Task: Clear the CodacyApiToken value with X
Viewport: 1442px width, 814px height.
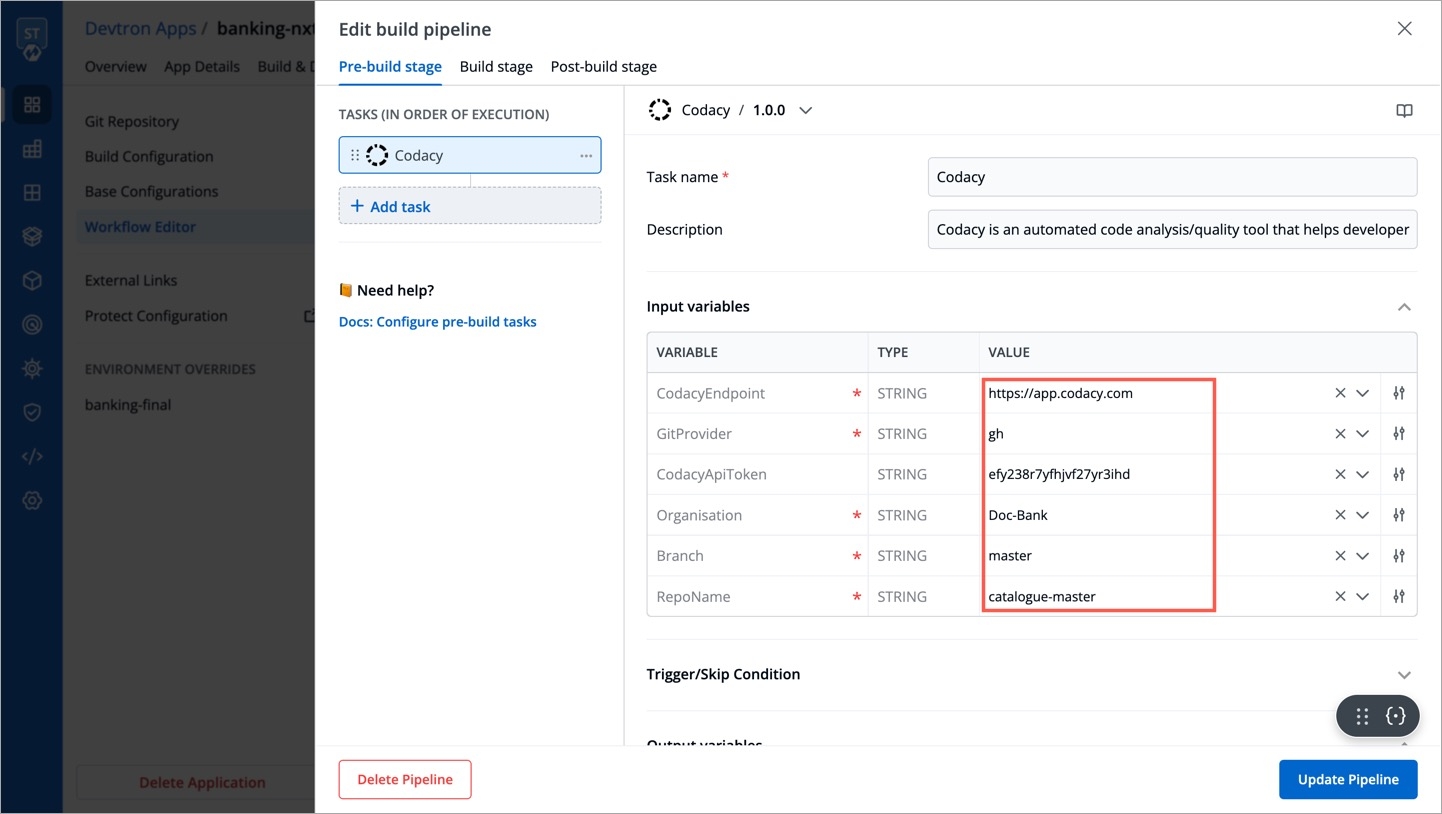Action: [1340, 475]
